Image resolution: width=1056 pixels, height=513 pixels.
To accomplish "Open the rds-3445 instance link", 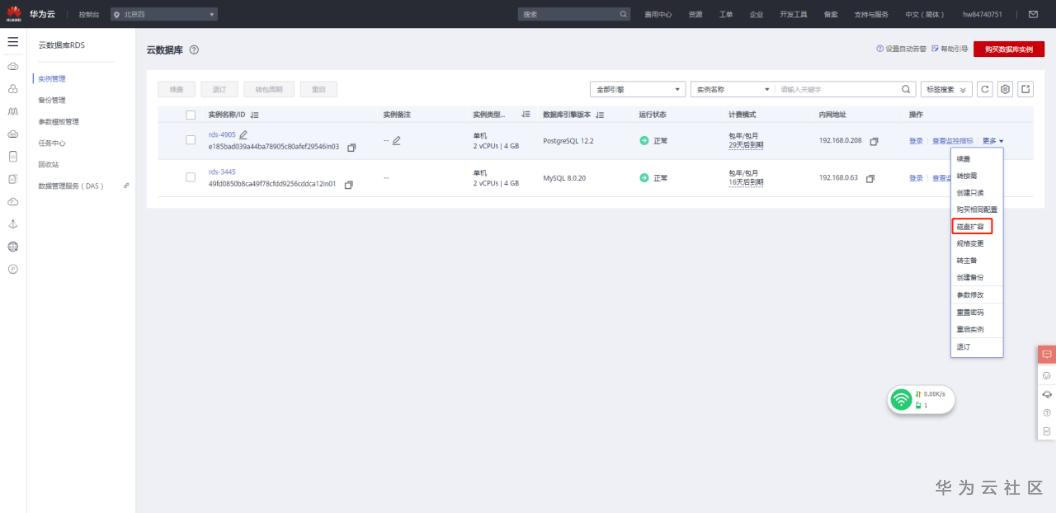I will click(x=222, y=172).
